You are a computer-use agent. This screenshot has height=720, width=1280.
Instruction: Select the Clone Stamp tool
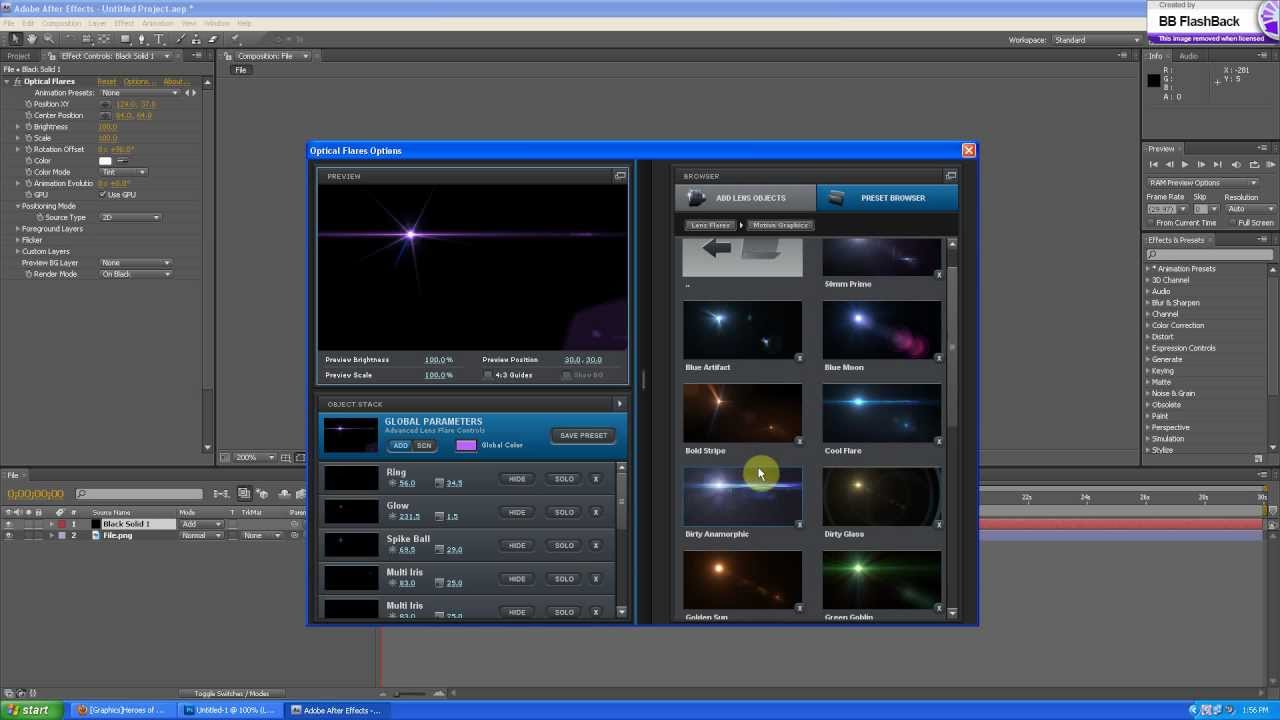196,39
